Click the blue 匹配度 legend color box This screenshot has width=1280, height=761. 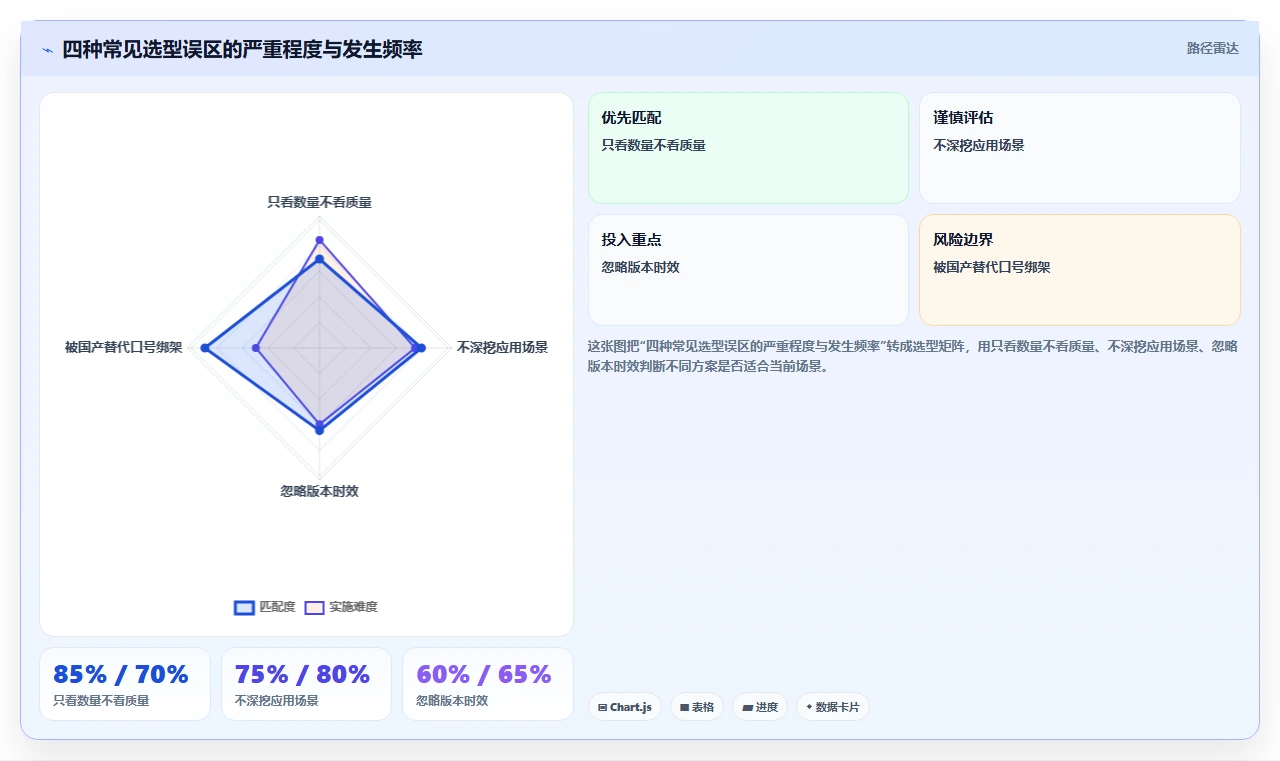244,607
